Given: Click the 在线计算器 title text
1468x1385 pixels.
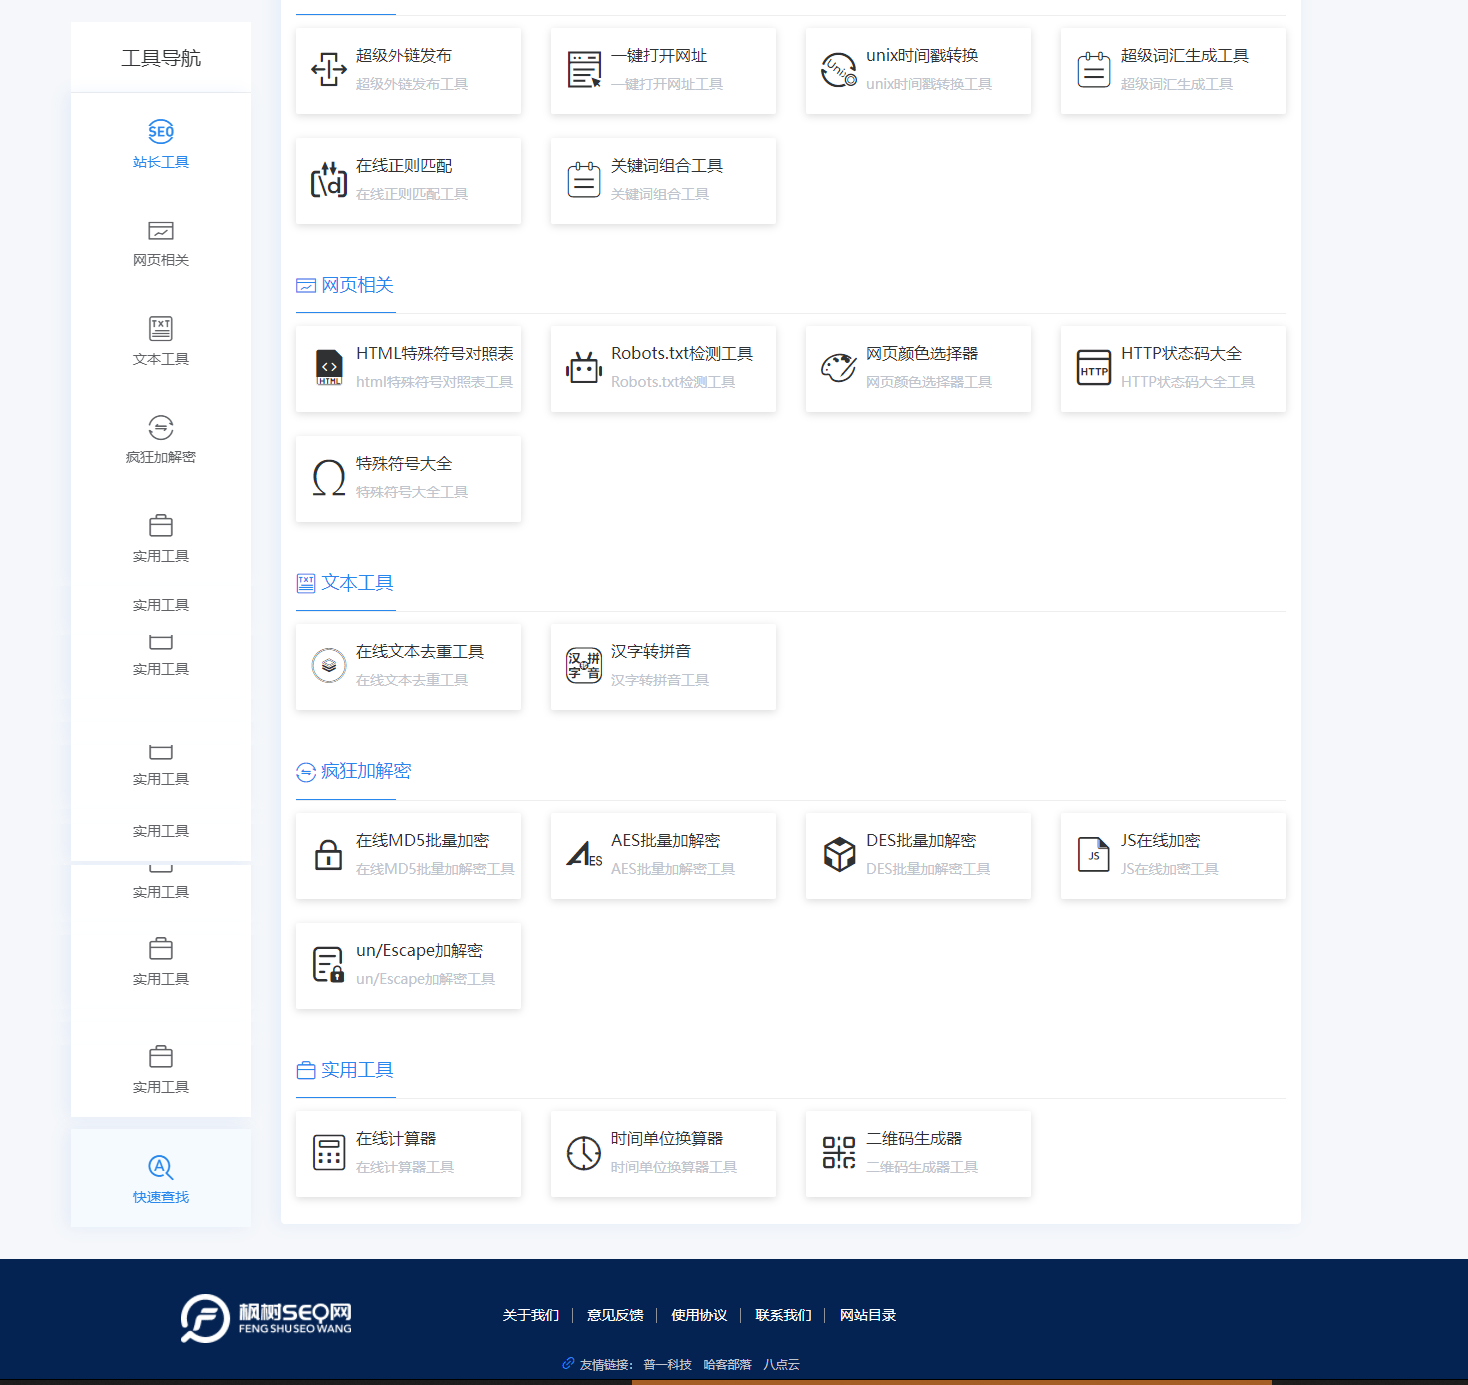Looking at the screenshot, I should (x=396, y=1139).
